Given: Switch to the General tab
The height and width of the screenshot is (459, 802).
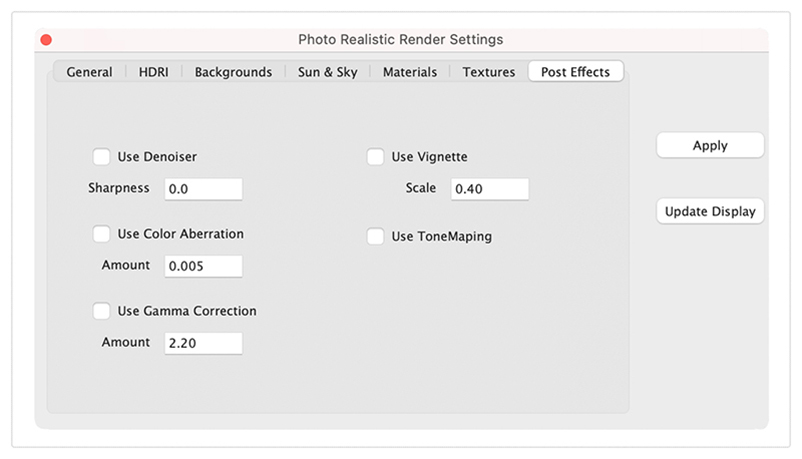Looking at the screenshot, I should pos(90,72).
